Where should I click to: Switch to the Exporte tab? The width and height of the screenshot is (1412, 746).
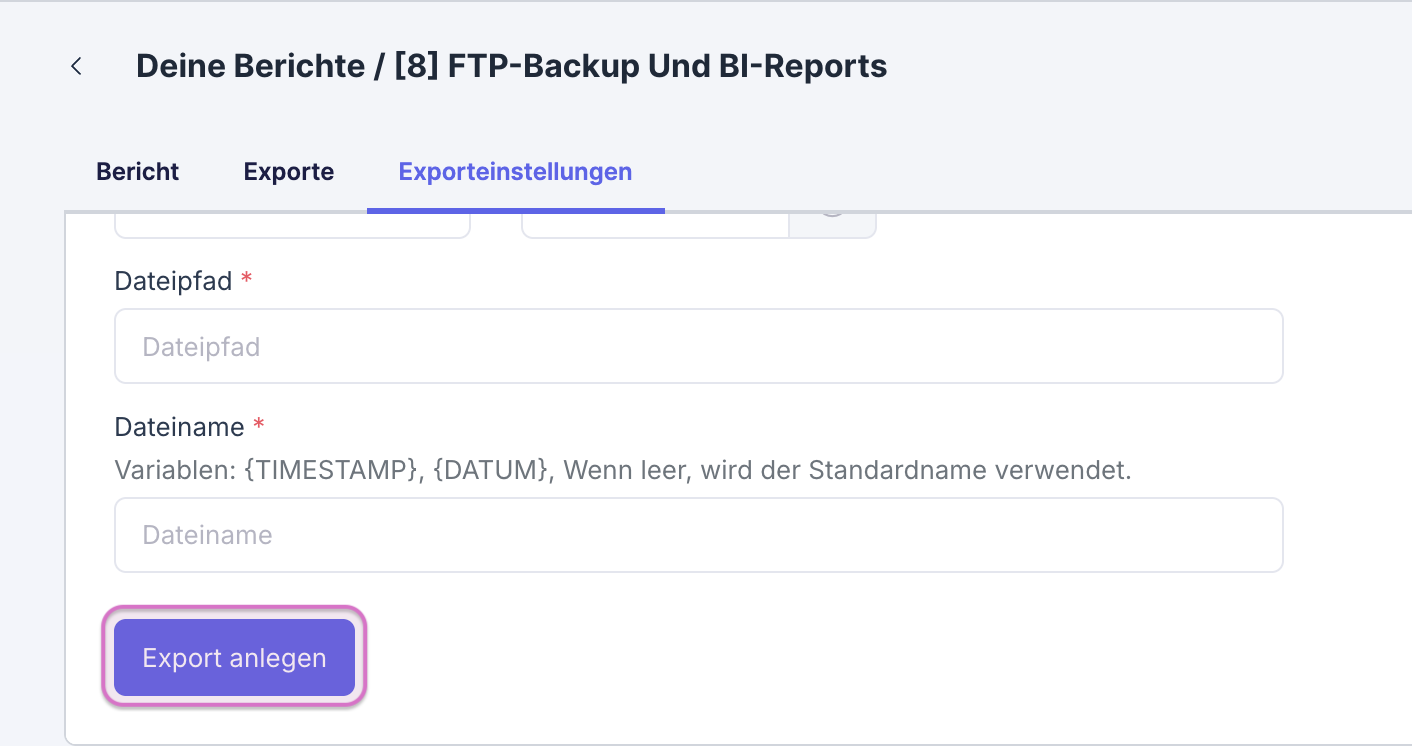288,172
